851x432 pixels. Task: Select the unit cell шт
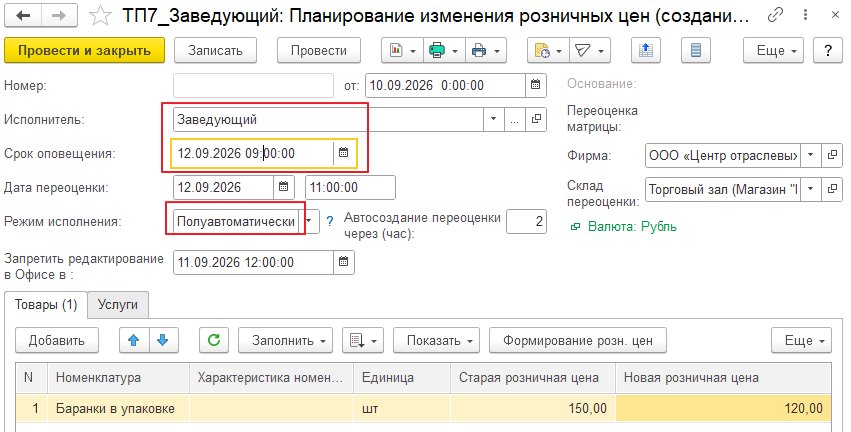click(402, 408)
